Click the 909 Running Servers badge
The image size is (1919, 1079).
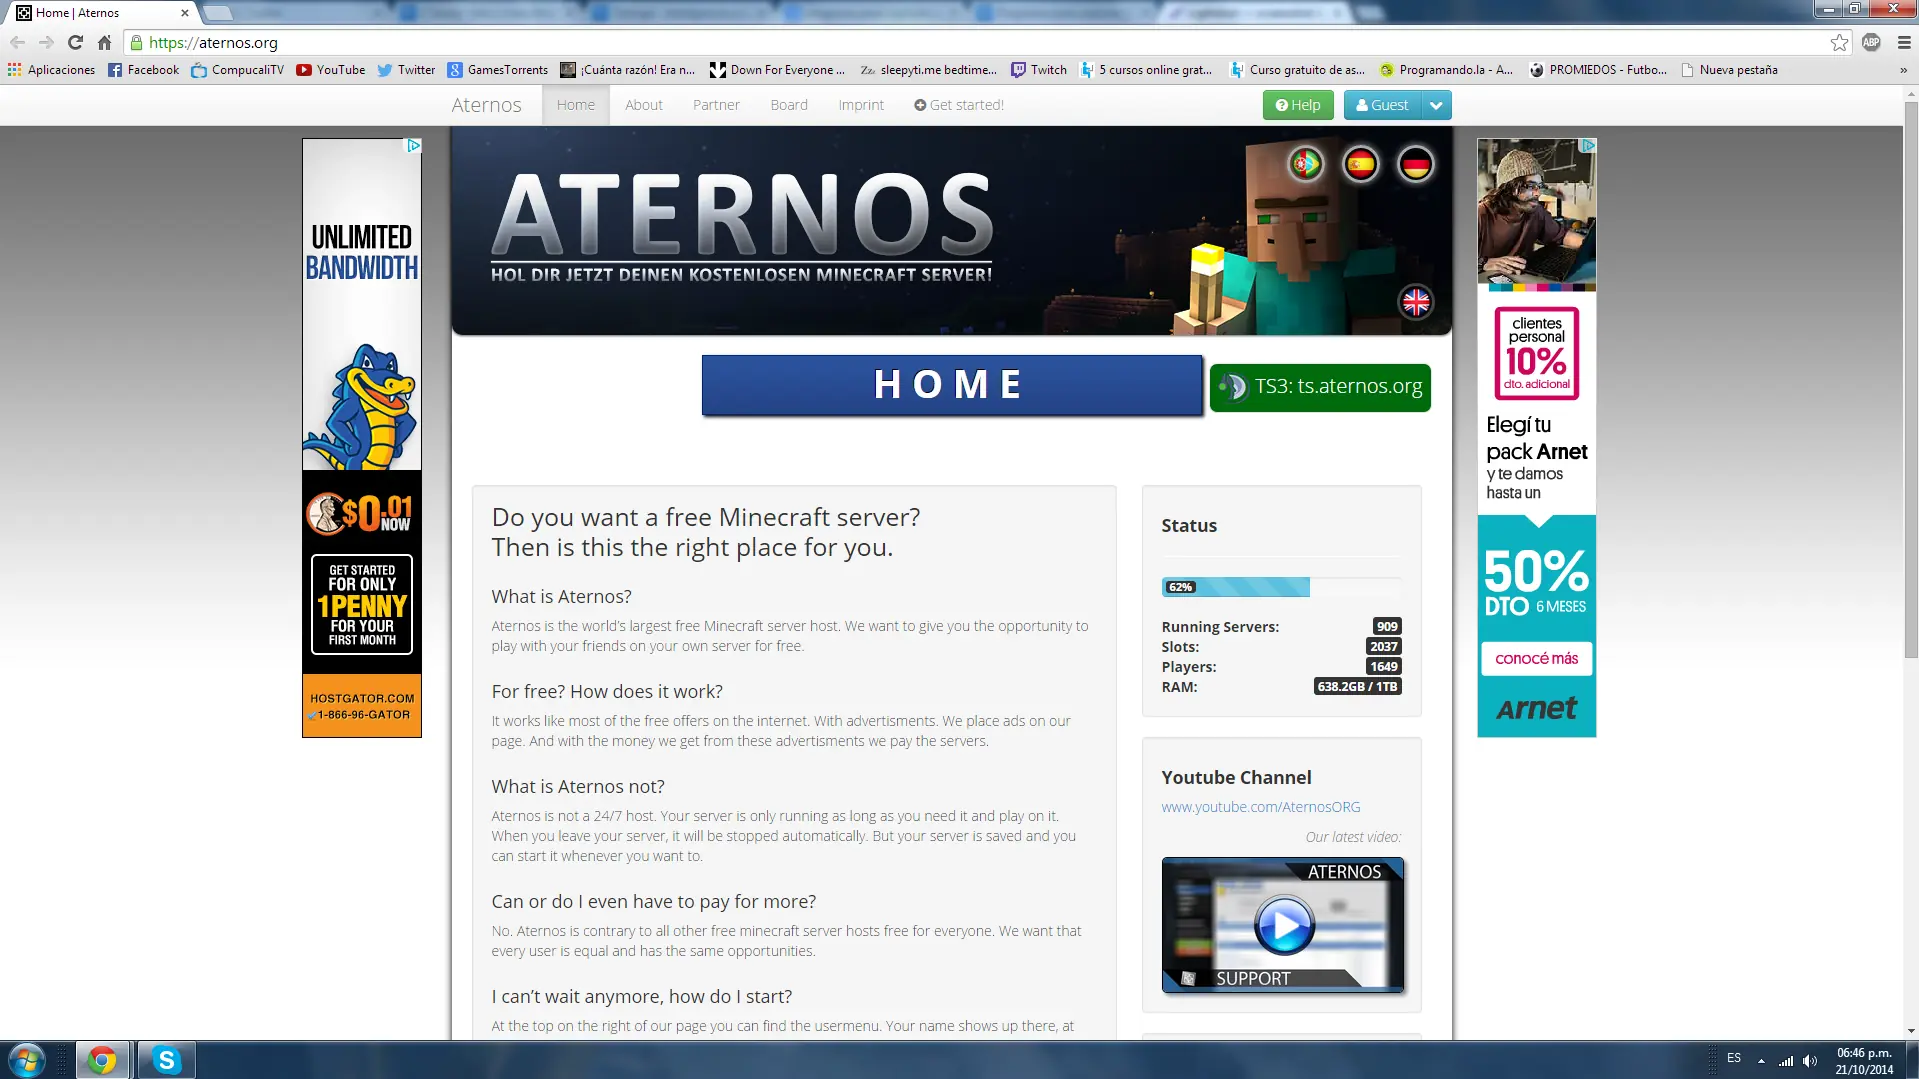tap(1387, 627)
